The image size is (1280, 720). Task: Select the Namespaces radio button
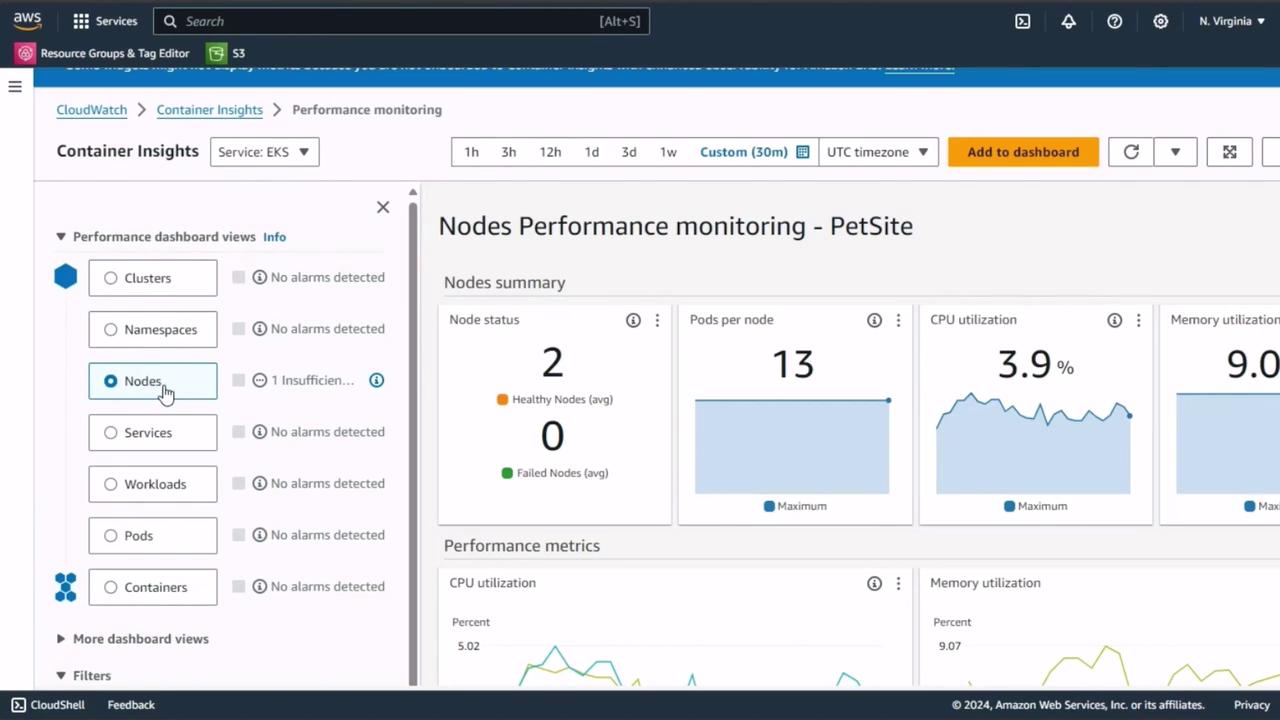(x=110, y=329)
